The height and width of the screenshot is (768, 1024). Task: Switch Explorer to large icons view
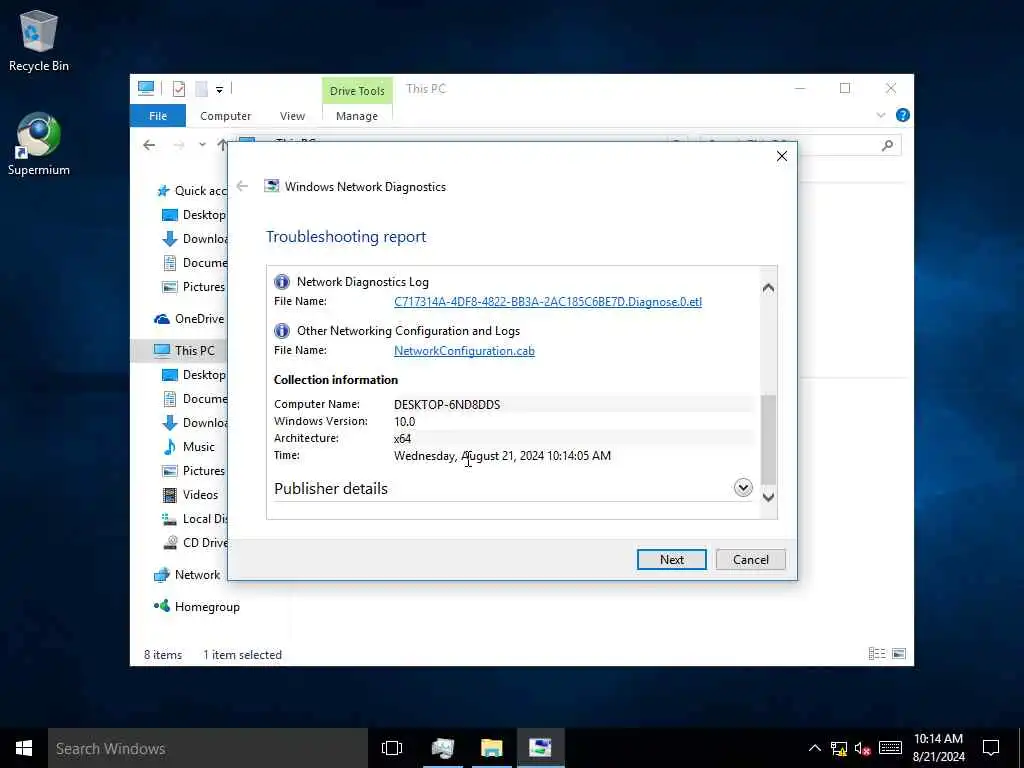point(899,654)
